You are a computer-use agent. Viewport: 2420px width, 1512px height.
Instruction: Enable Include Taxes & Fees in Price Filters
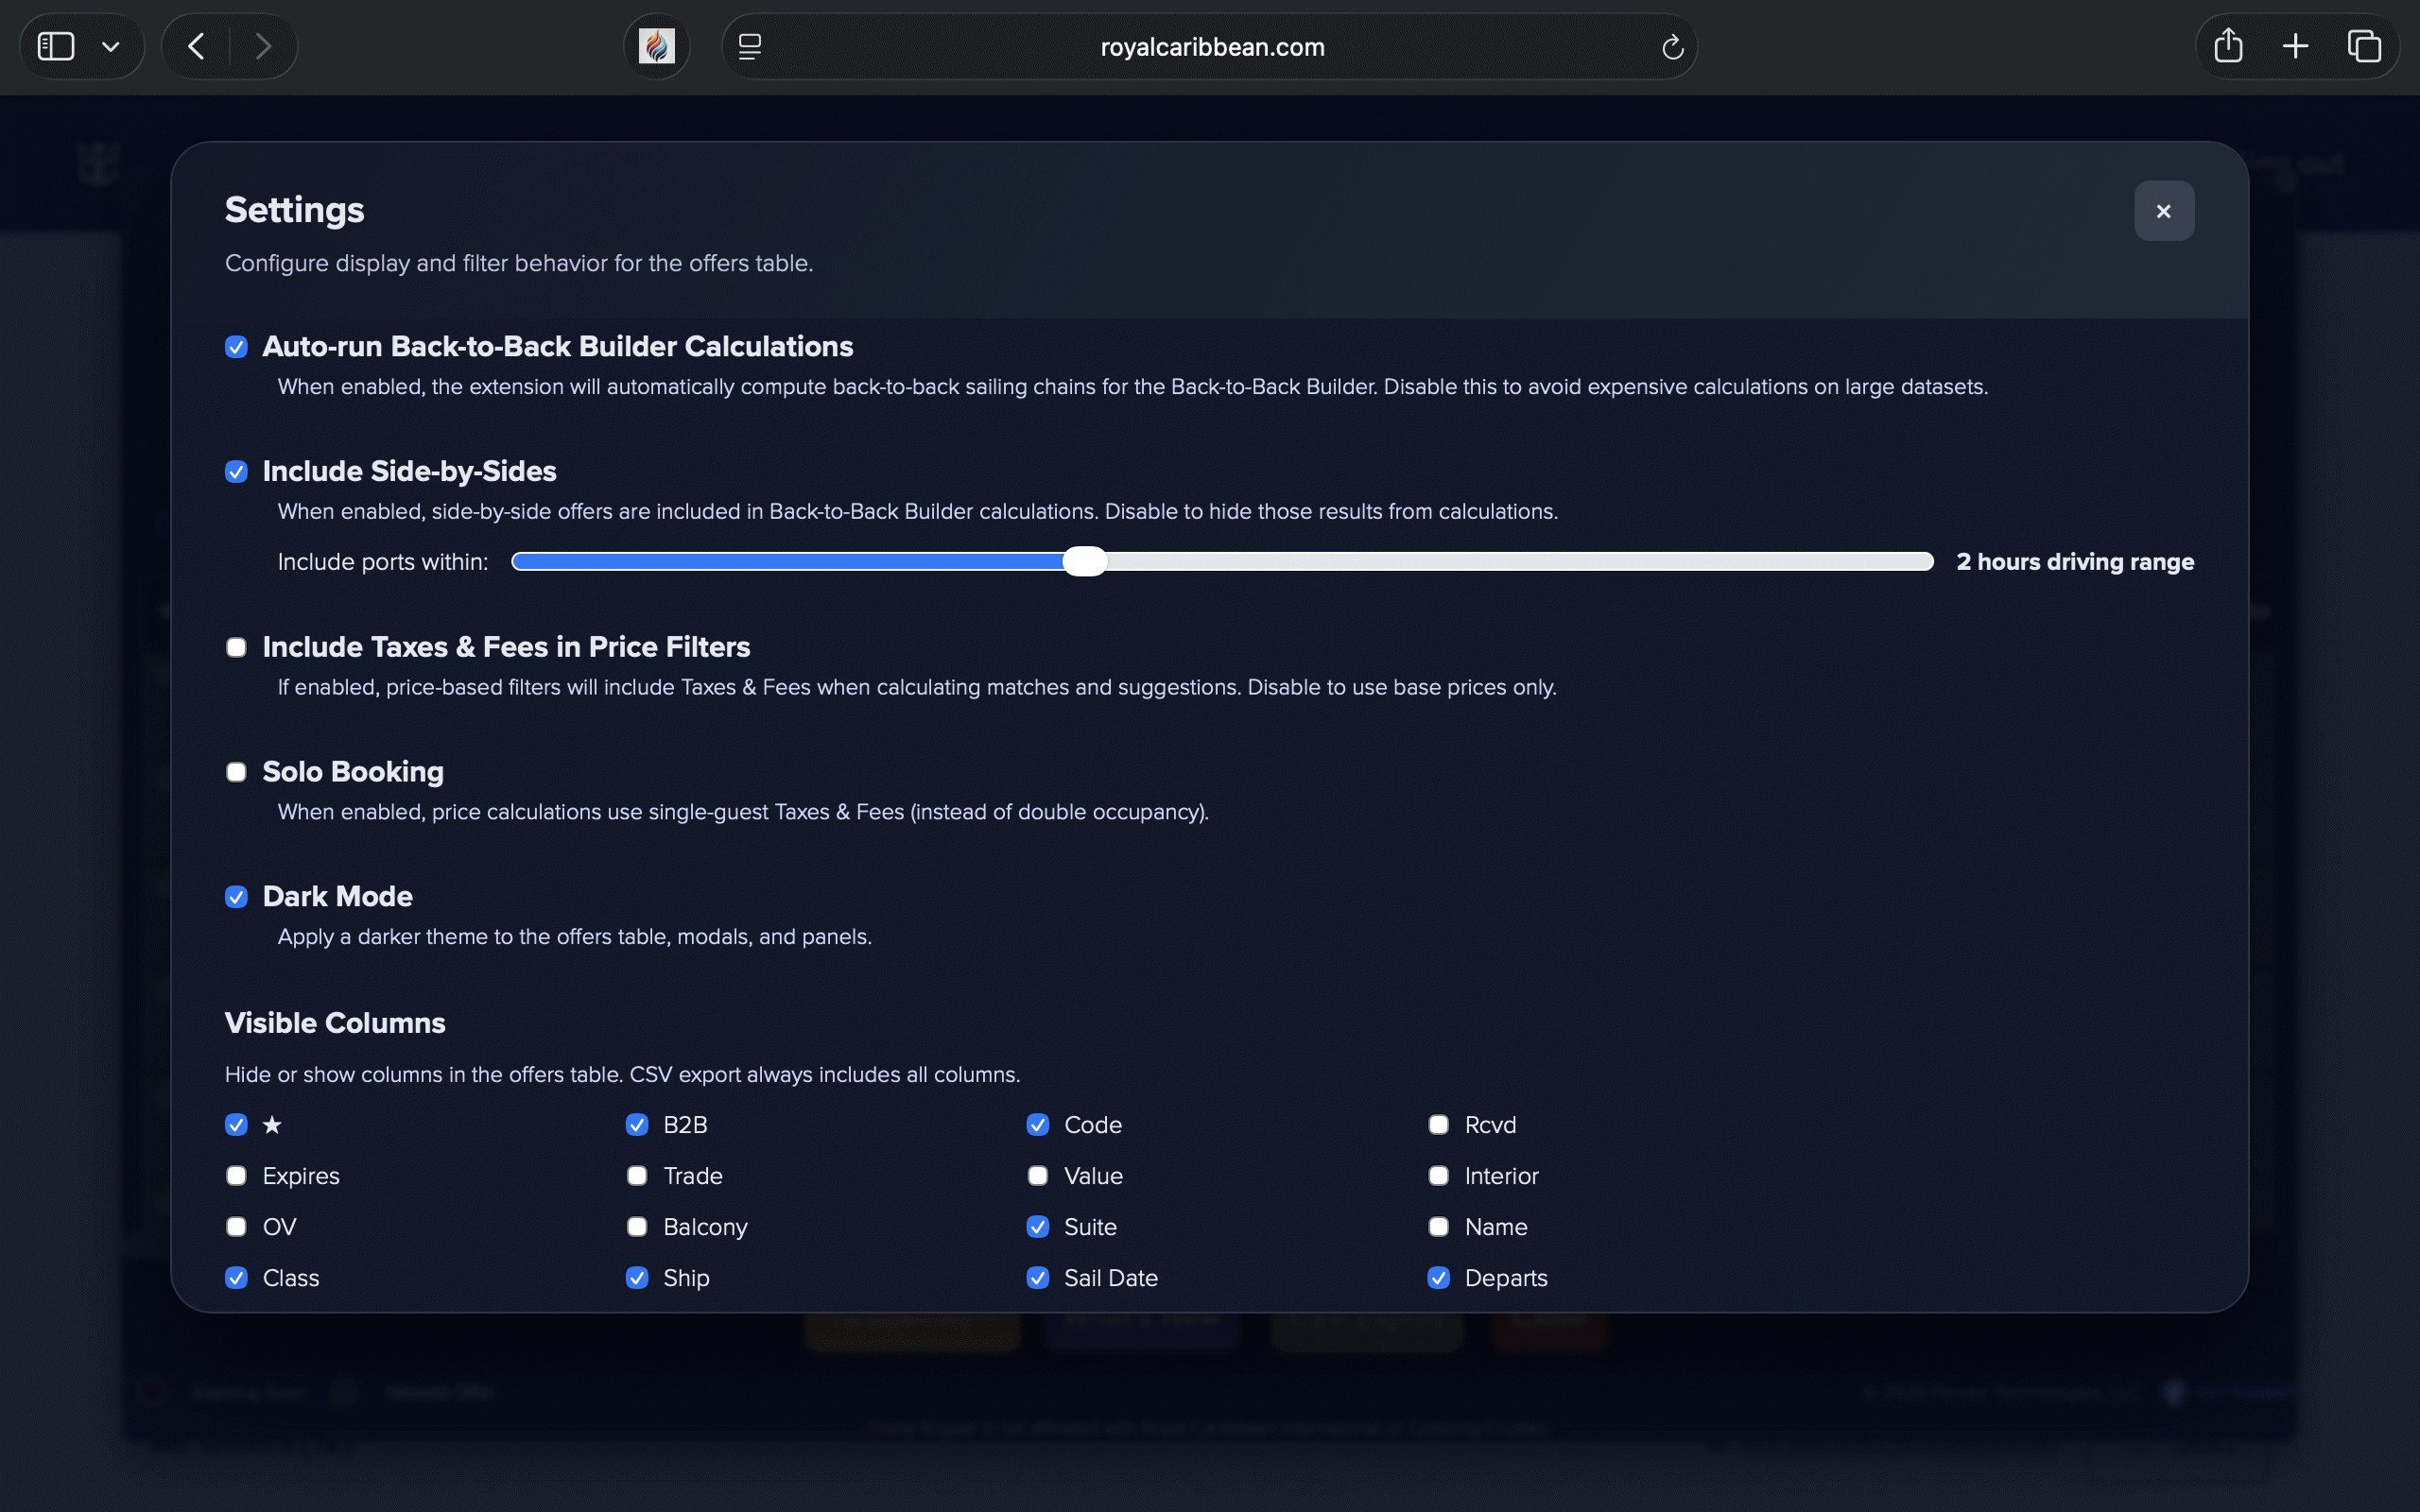pos(236,647)
